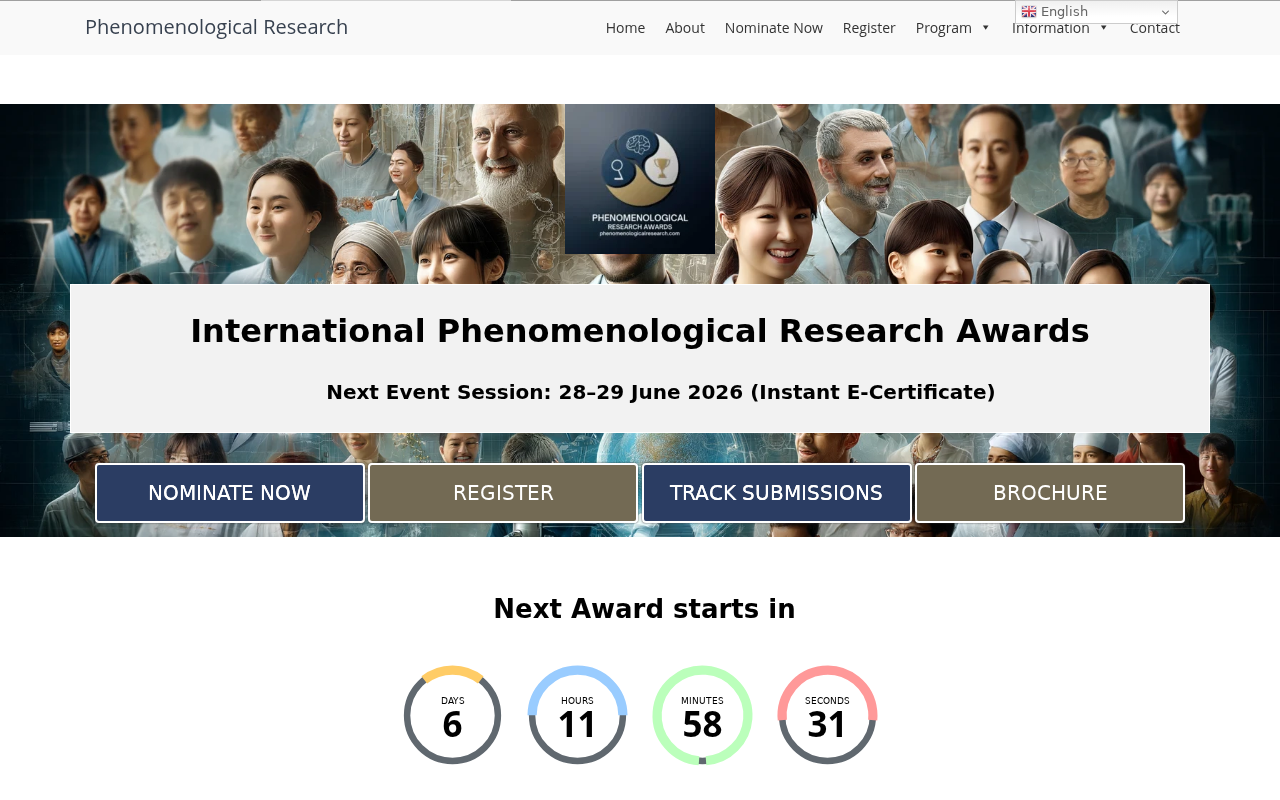Click the International Phenomenological Research Awards heading
Screen dimensions: 1280x800
[640, 331]
